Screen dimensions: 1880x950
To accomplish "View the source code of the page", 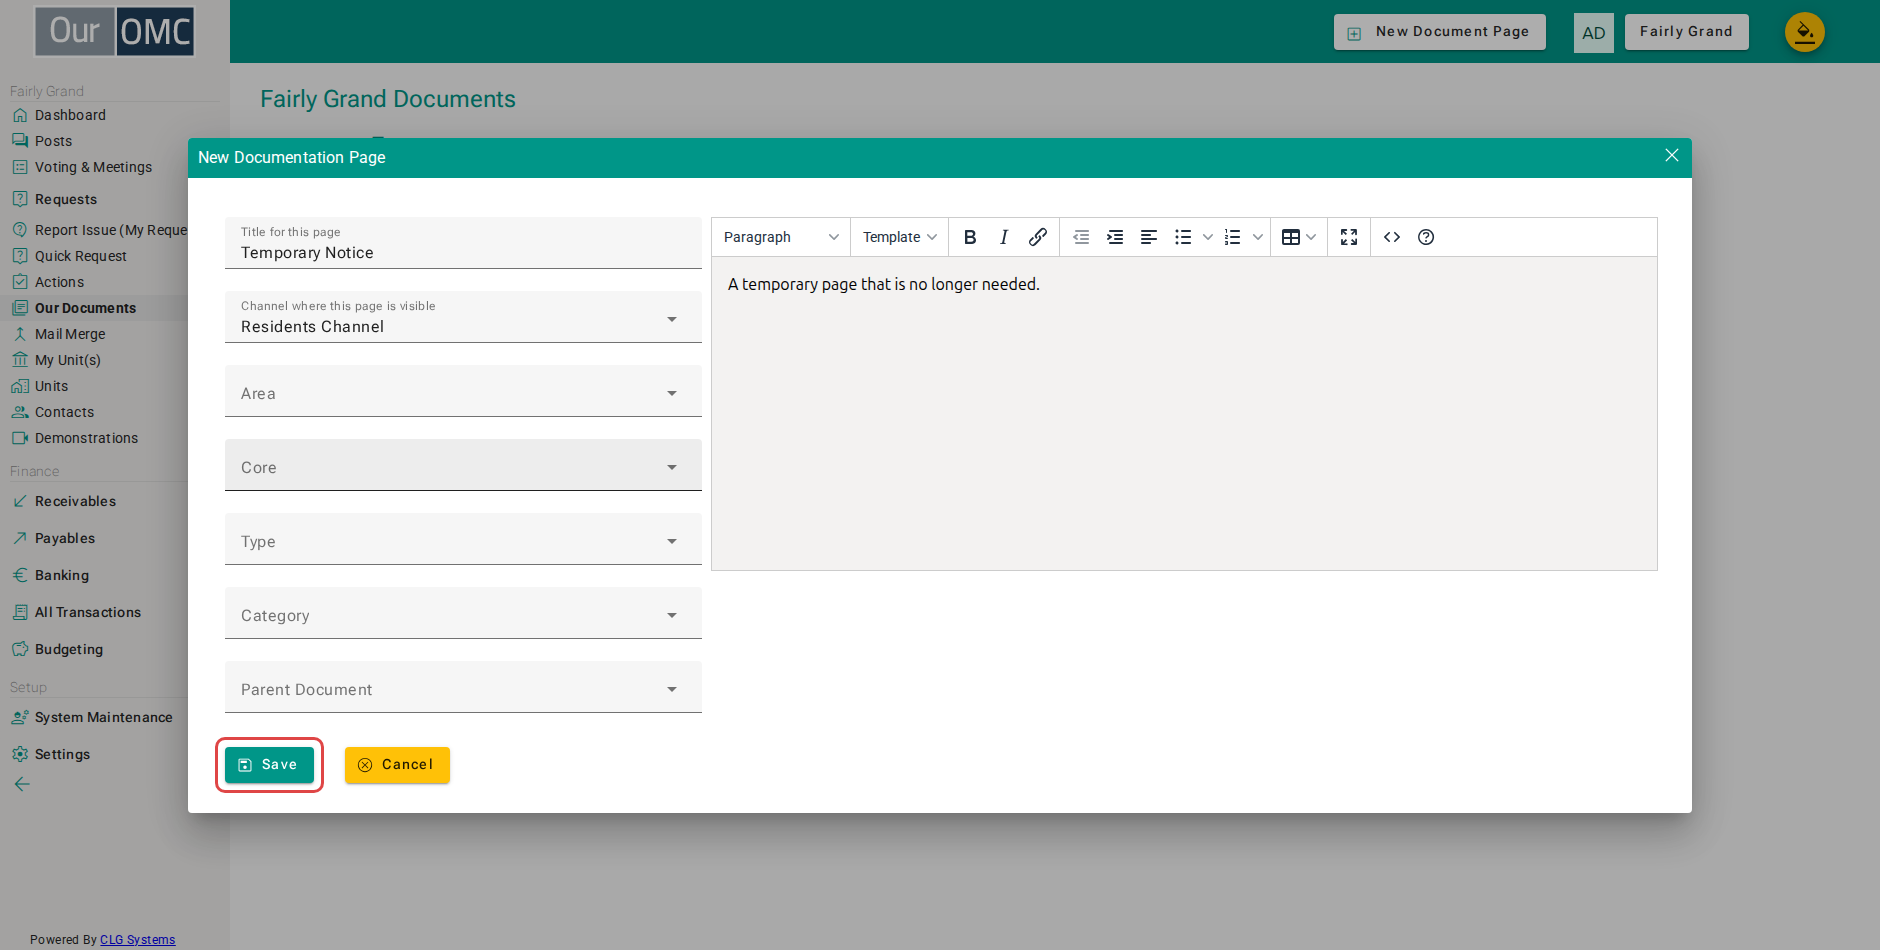I will click(1392, 237).
